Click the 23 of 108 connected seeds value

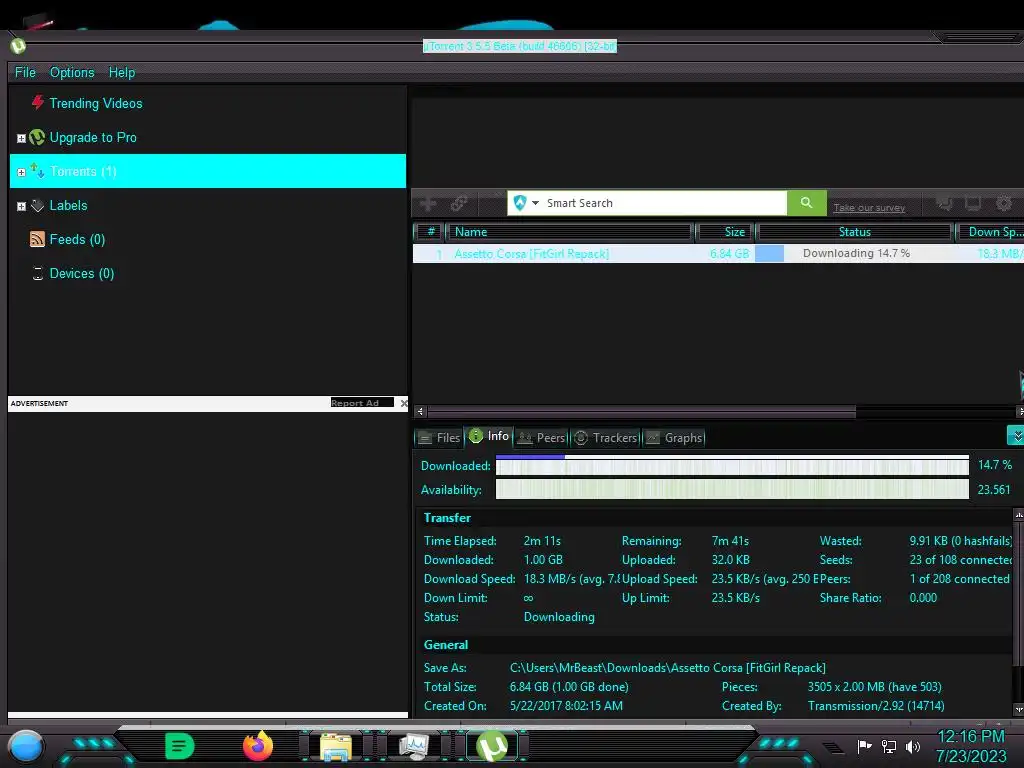tap(960, 560)
